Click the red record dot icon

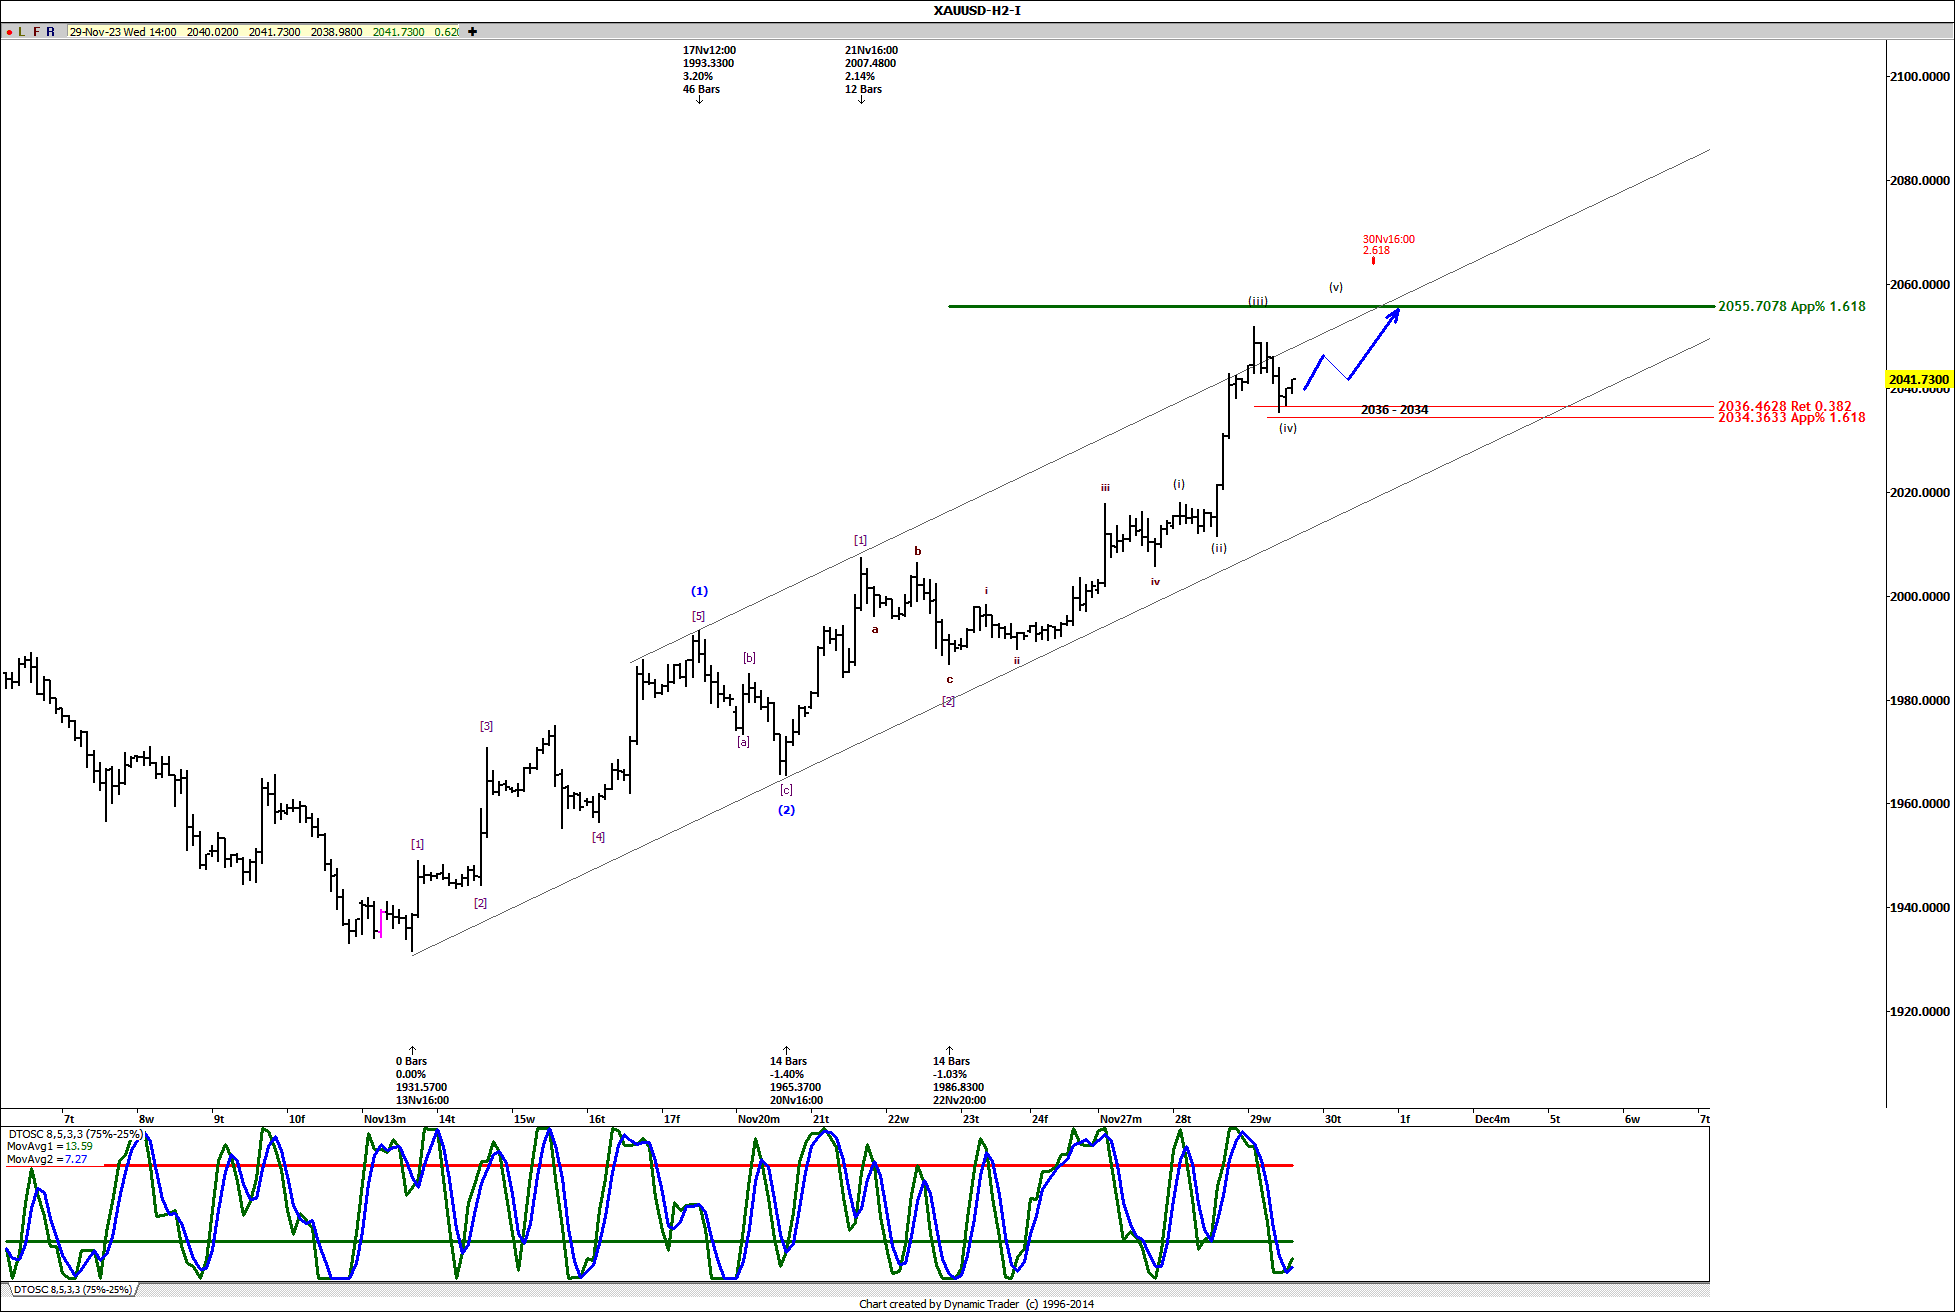pyautogui.click(x=9, y=32)
